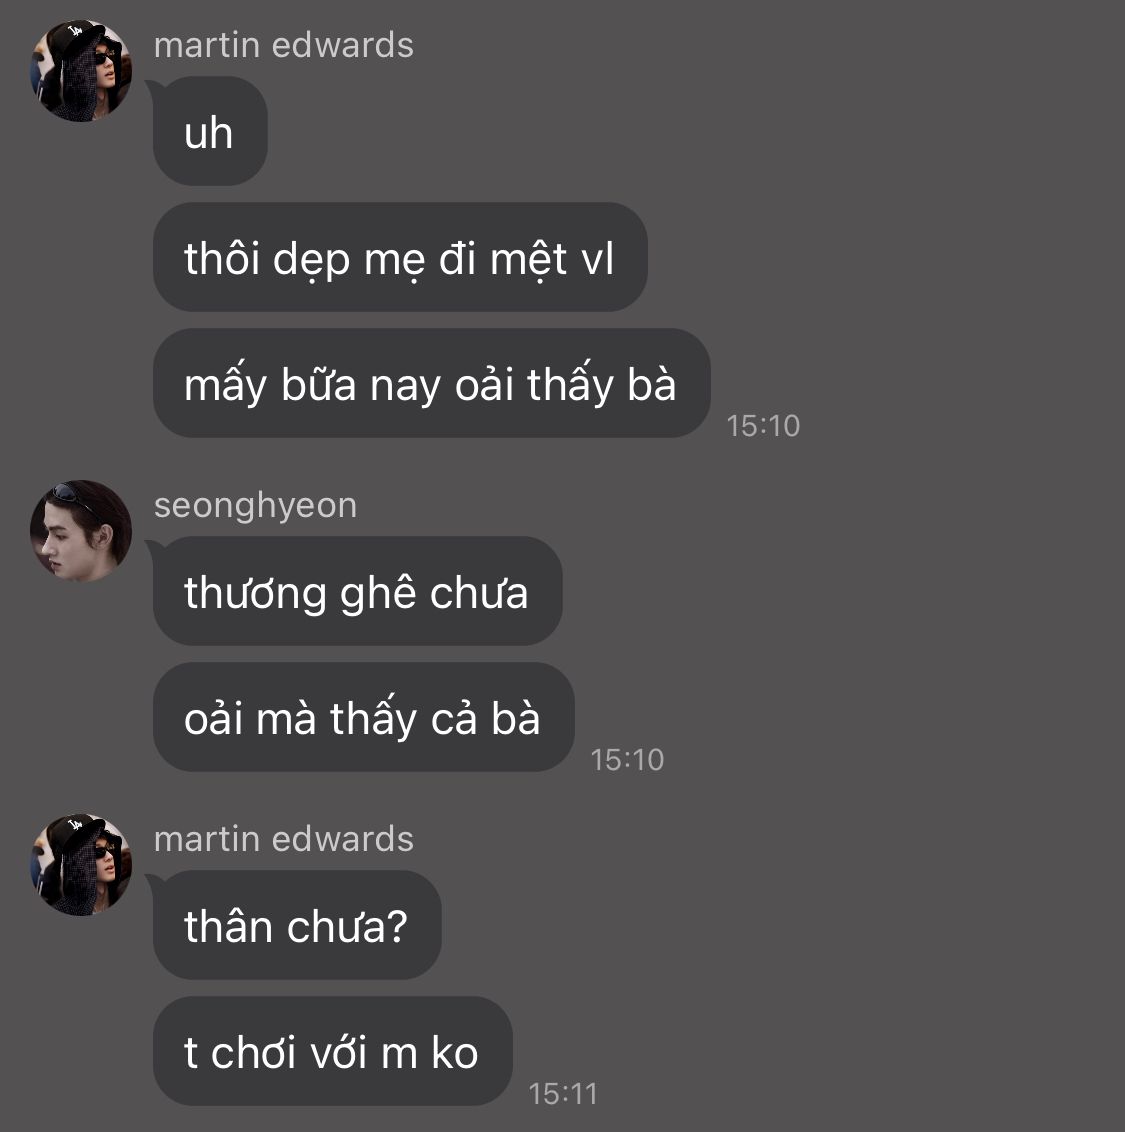This screenshot has width=1125, height=1132.
Task: Select the 'thân chưa?' message bubble
Action: pyautogui.click(x=297, y=925)
